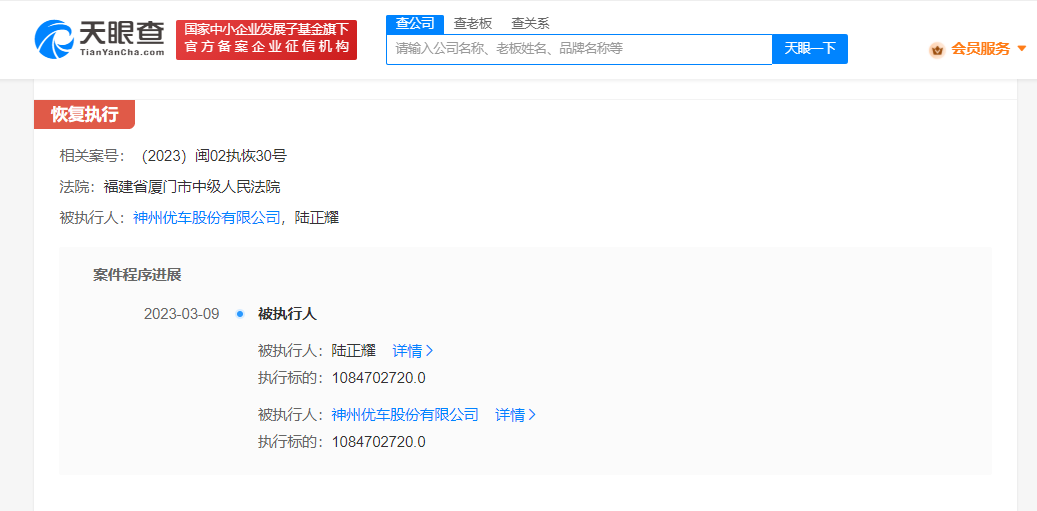This screenshot has height=511, width=1037.
Task: Open 神州优车股份有限公司 link in 被执行人 header line
Action: (207, 218)
